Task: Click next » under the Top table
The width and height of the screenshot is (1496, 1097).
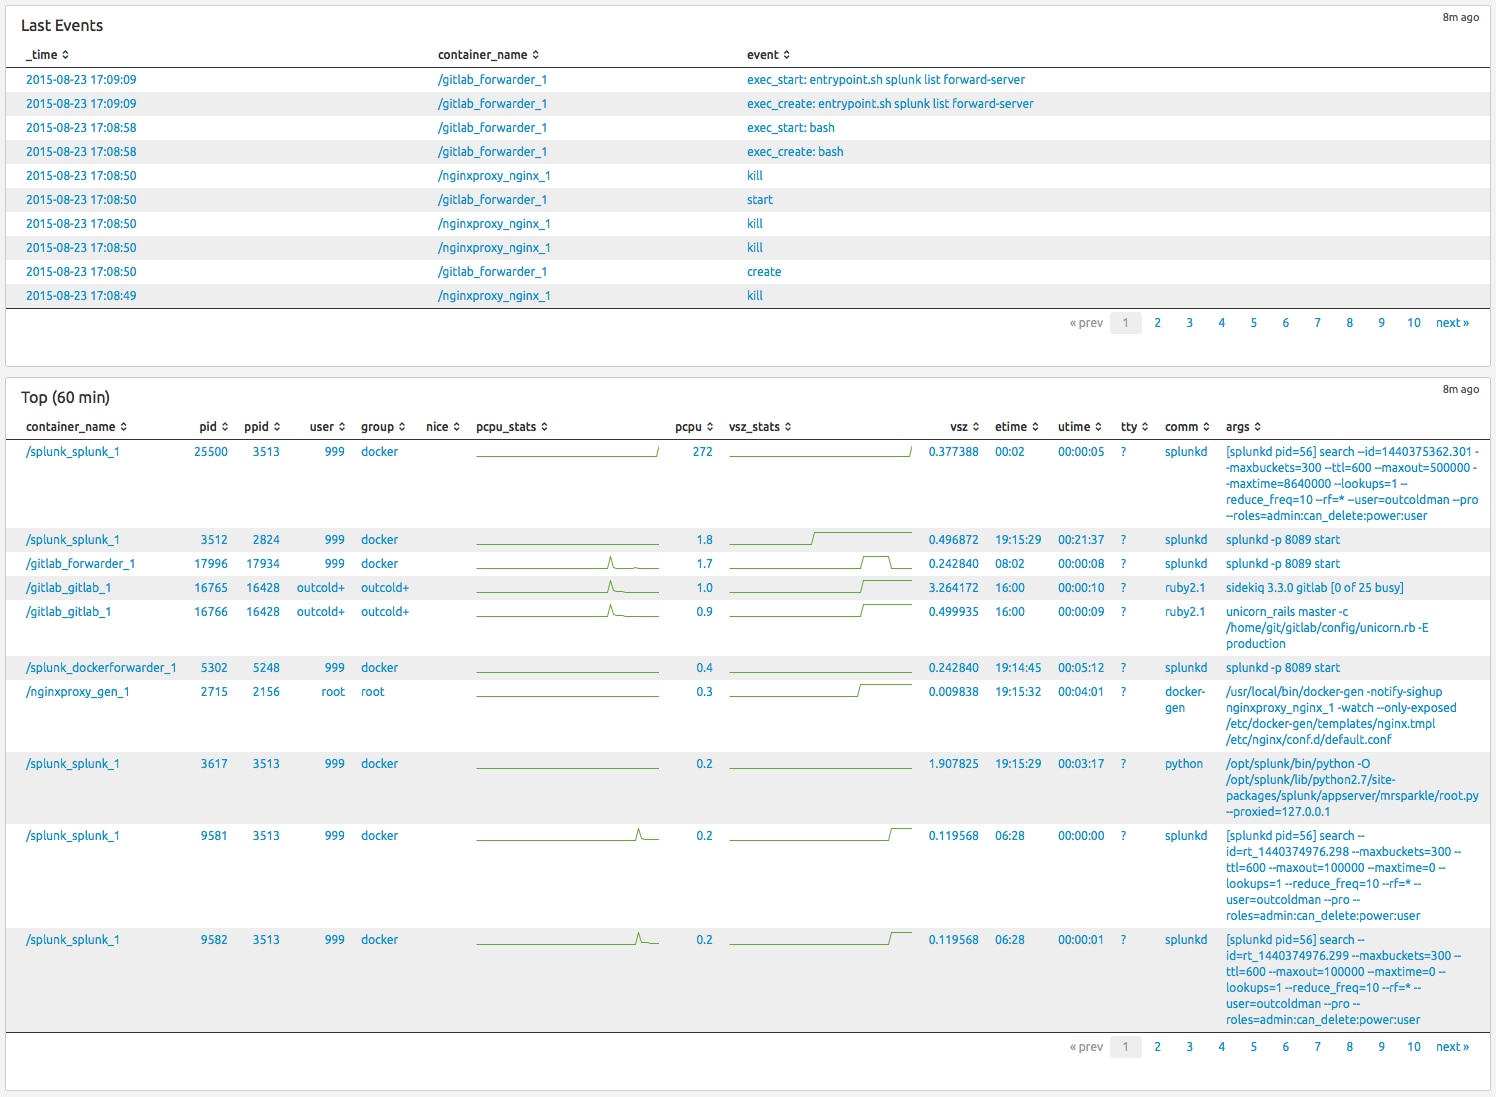Action: click(x=1452, y=1047)
